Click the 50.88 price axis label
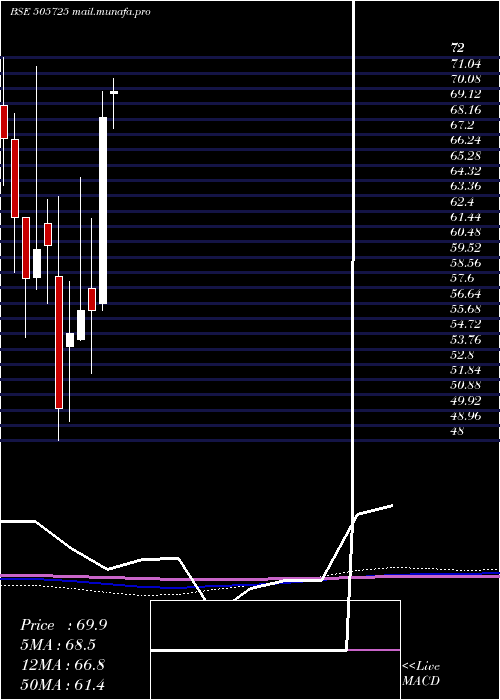 tap(466, 386)
